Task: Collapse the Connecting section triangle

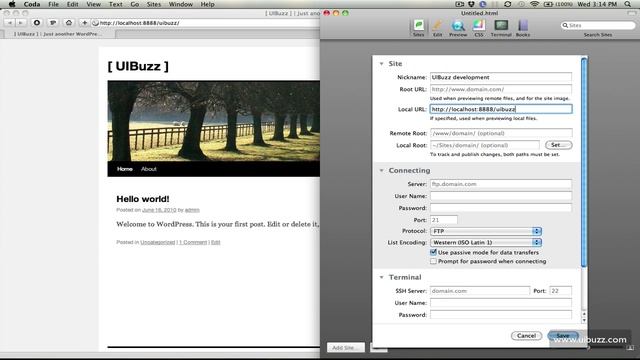Action: pos(381,171)
